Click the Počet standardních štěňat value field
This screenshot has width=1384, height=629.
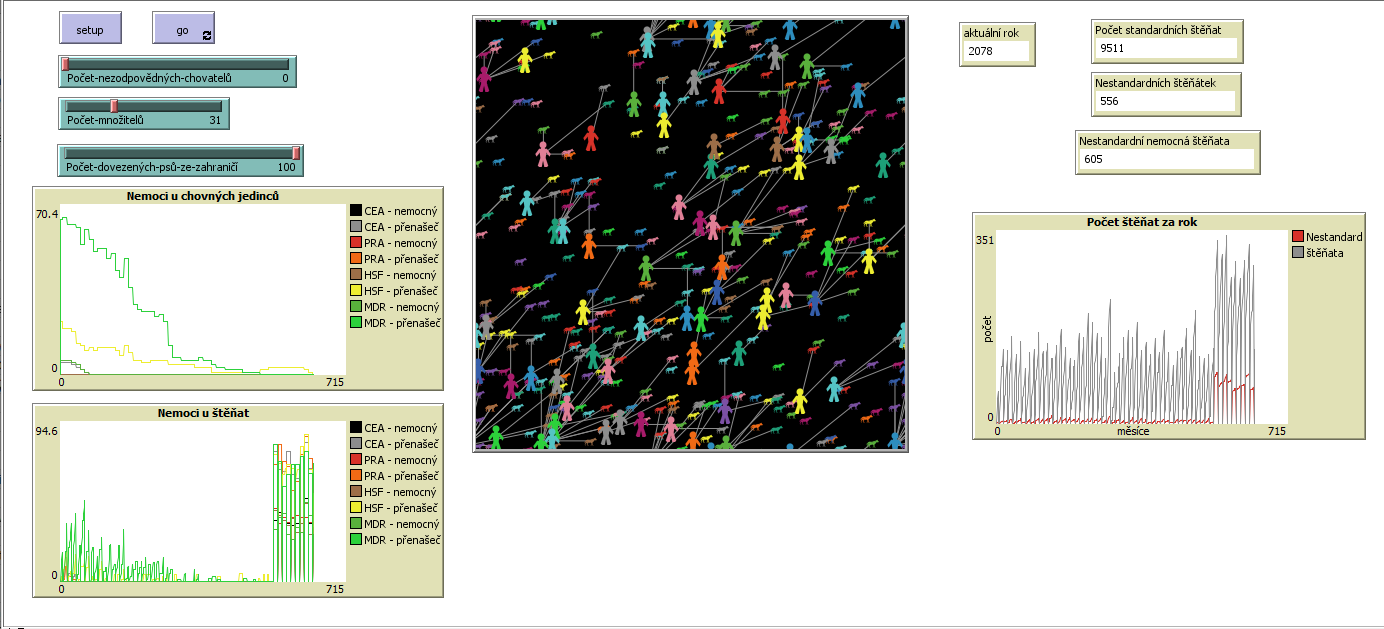tap(1165, 48)
